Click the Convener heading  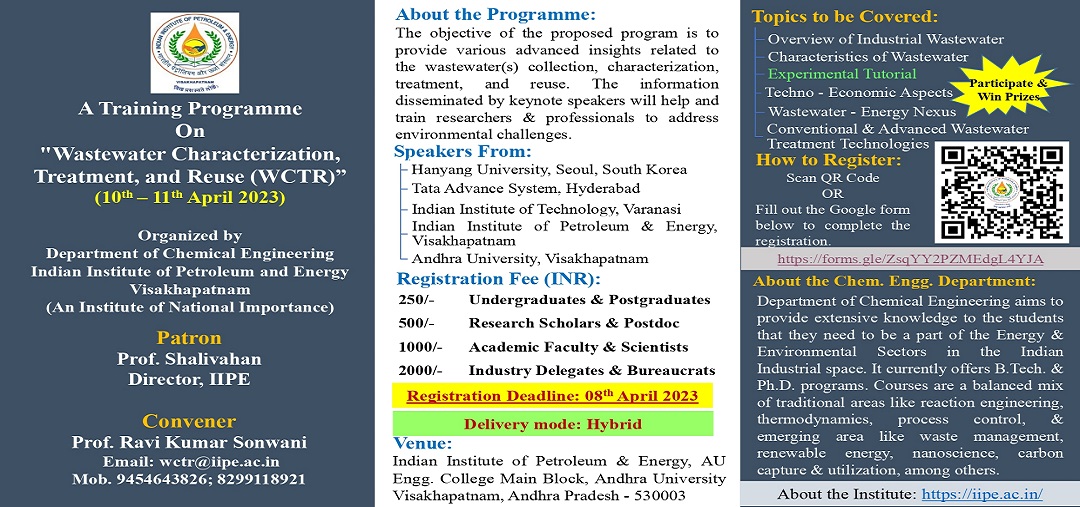click(x=189, y=421)
